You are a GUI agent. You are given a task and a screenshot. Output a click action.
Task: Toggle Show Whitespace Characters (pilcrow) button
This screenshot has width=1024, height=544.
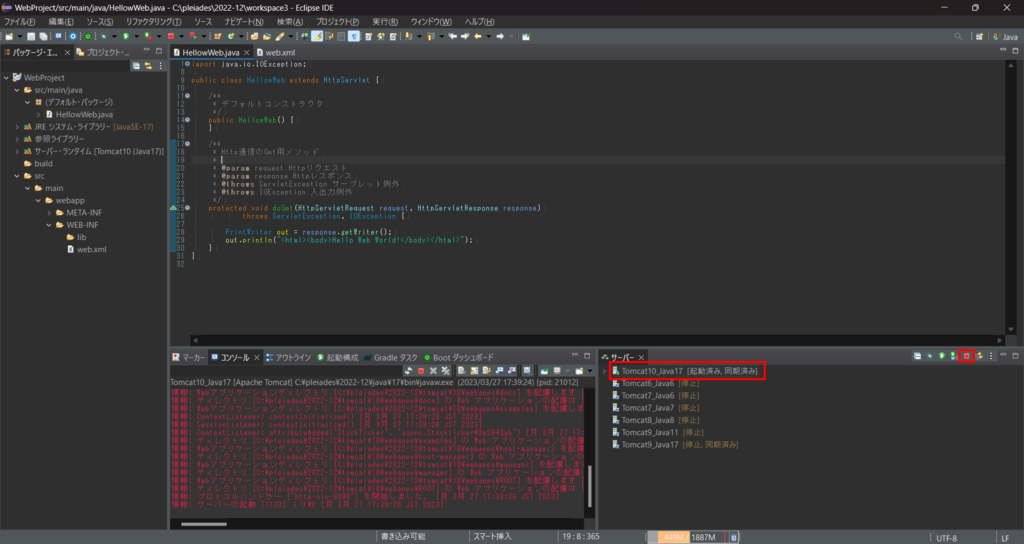click(354, 36)
